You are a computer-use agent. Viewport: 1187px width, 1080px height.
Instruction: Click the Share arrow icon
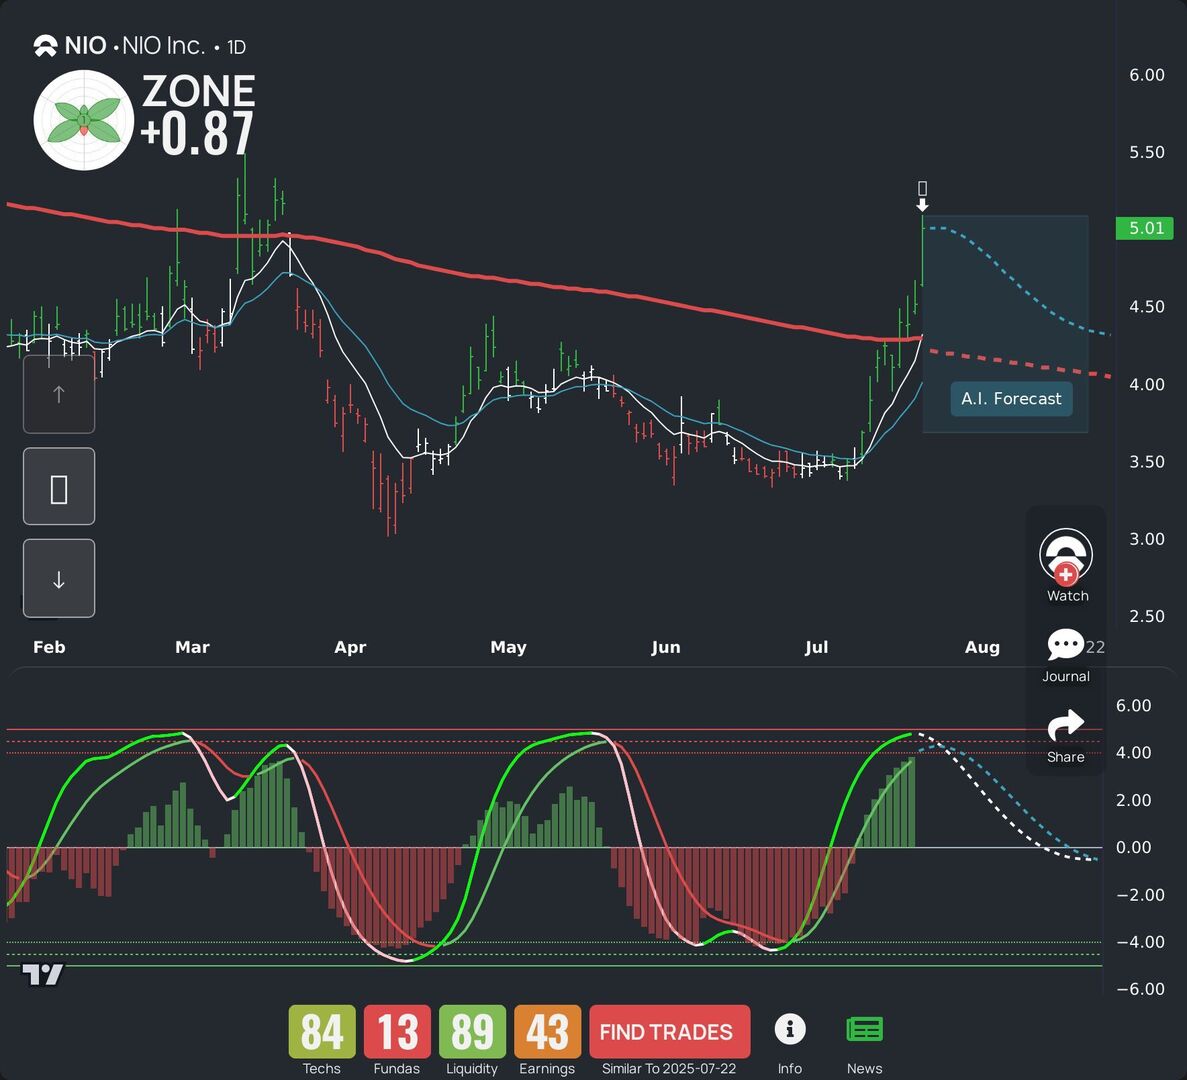[1066, 726]
